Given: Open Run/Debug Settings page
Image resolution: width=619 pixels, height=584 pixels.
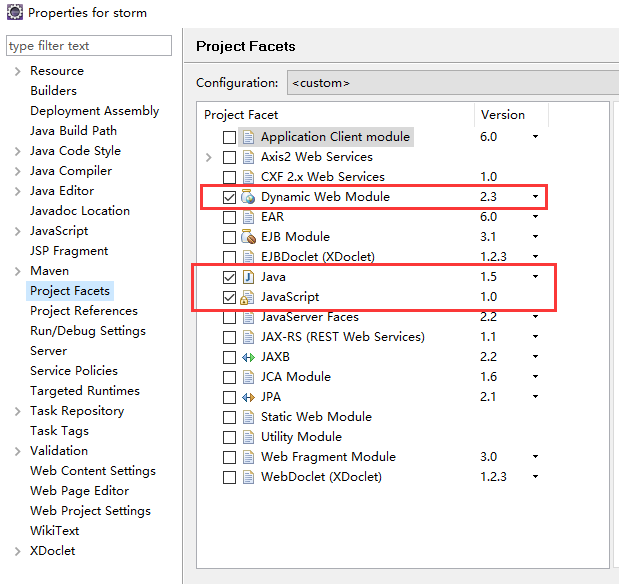Looking at the screenshot, I should tap(88, 331).
